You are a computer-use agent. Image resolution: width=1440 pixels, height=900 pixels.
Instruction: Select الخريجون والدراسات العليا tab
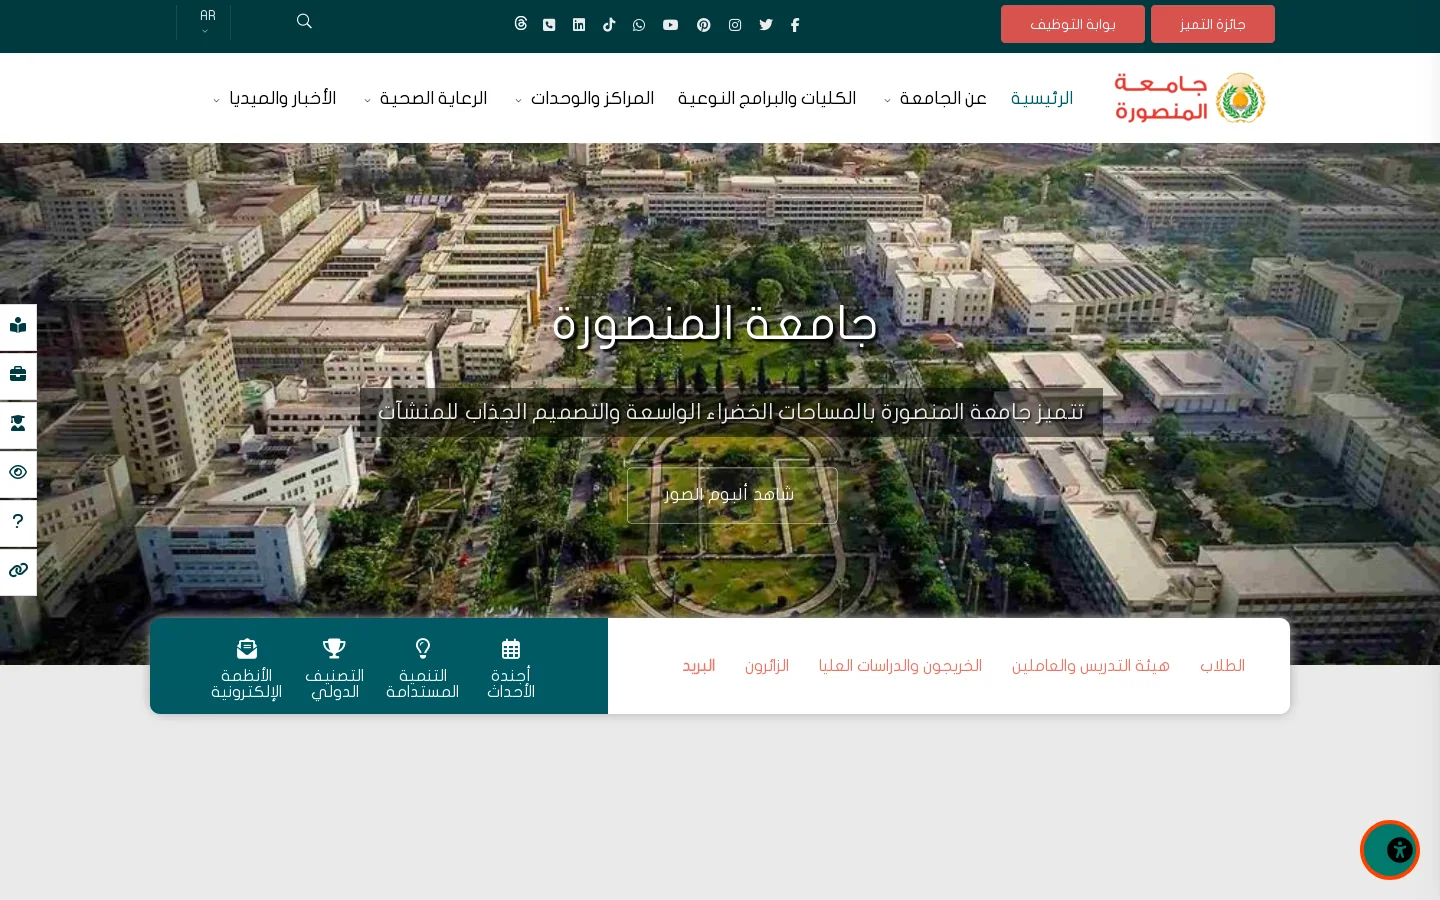point(900,666)
